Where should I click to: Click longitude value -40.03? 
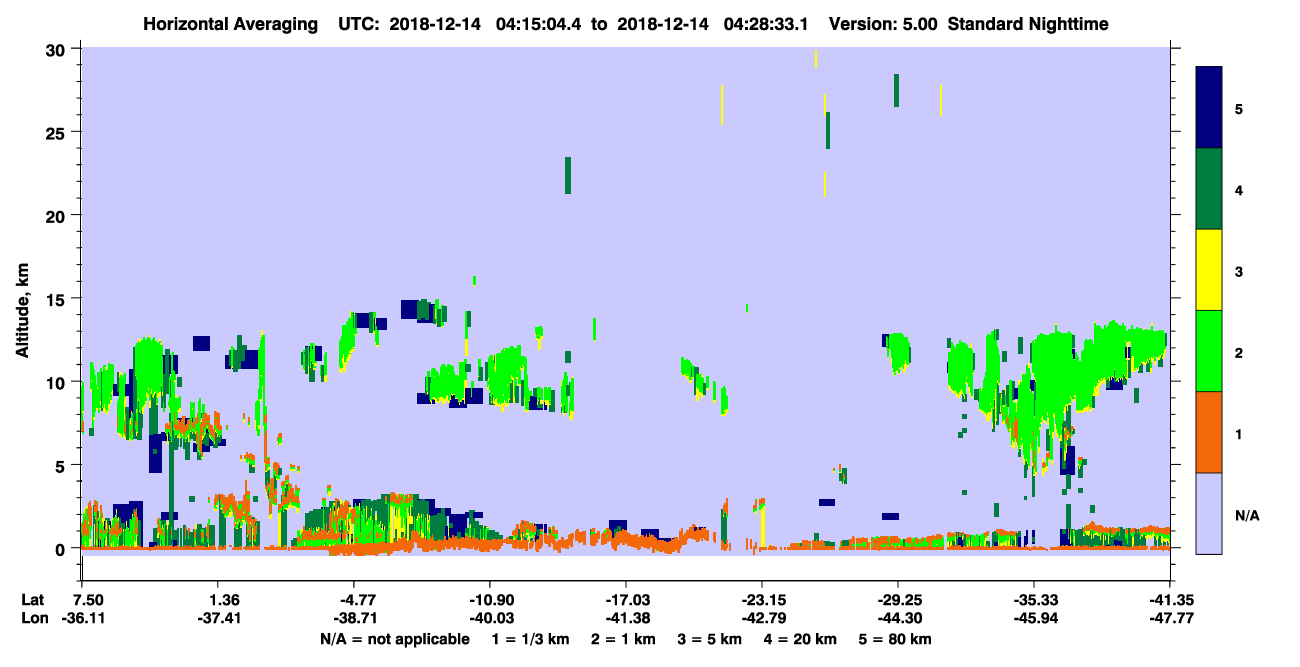click(x=489, y=618)
